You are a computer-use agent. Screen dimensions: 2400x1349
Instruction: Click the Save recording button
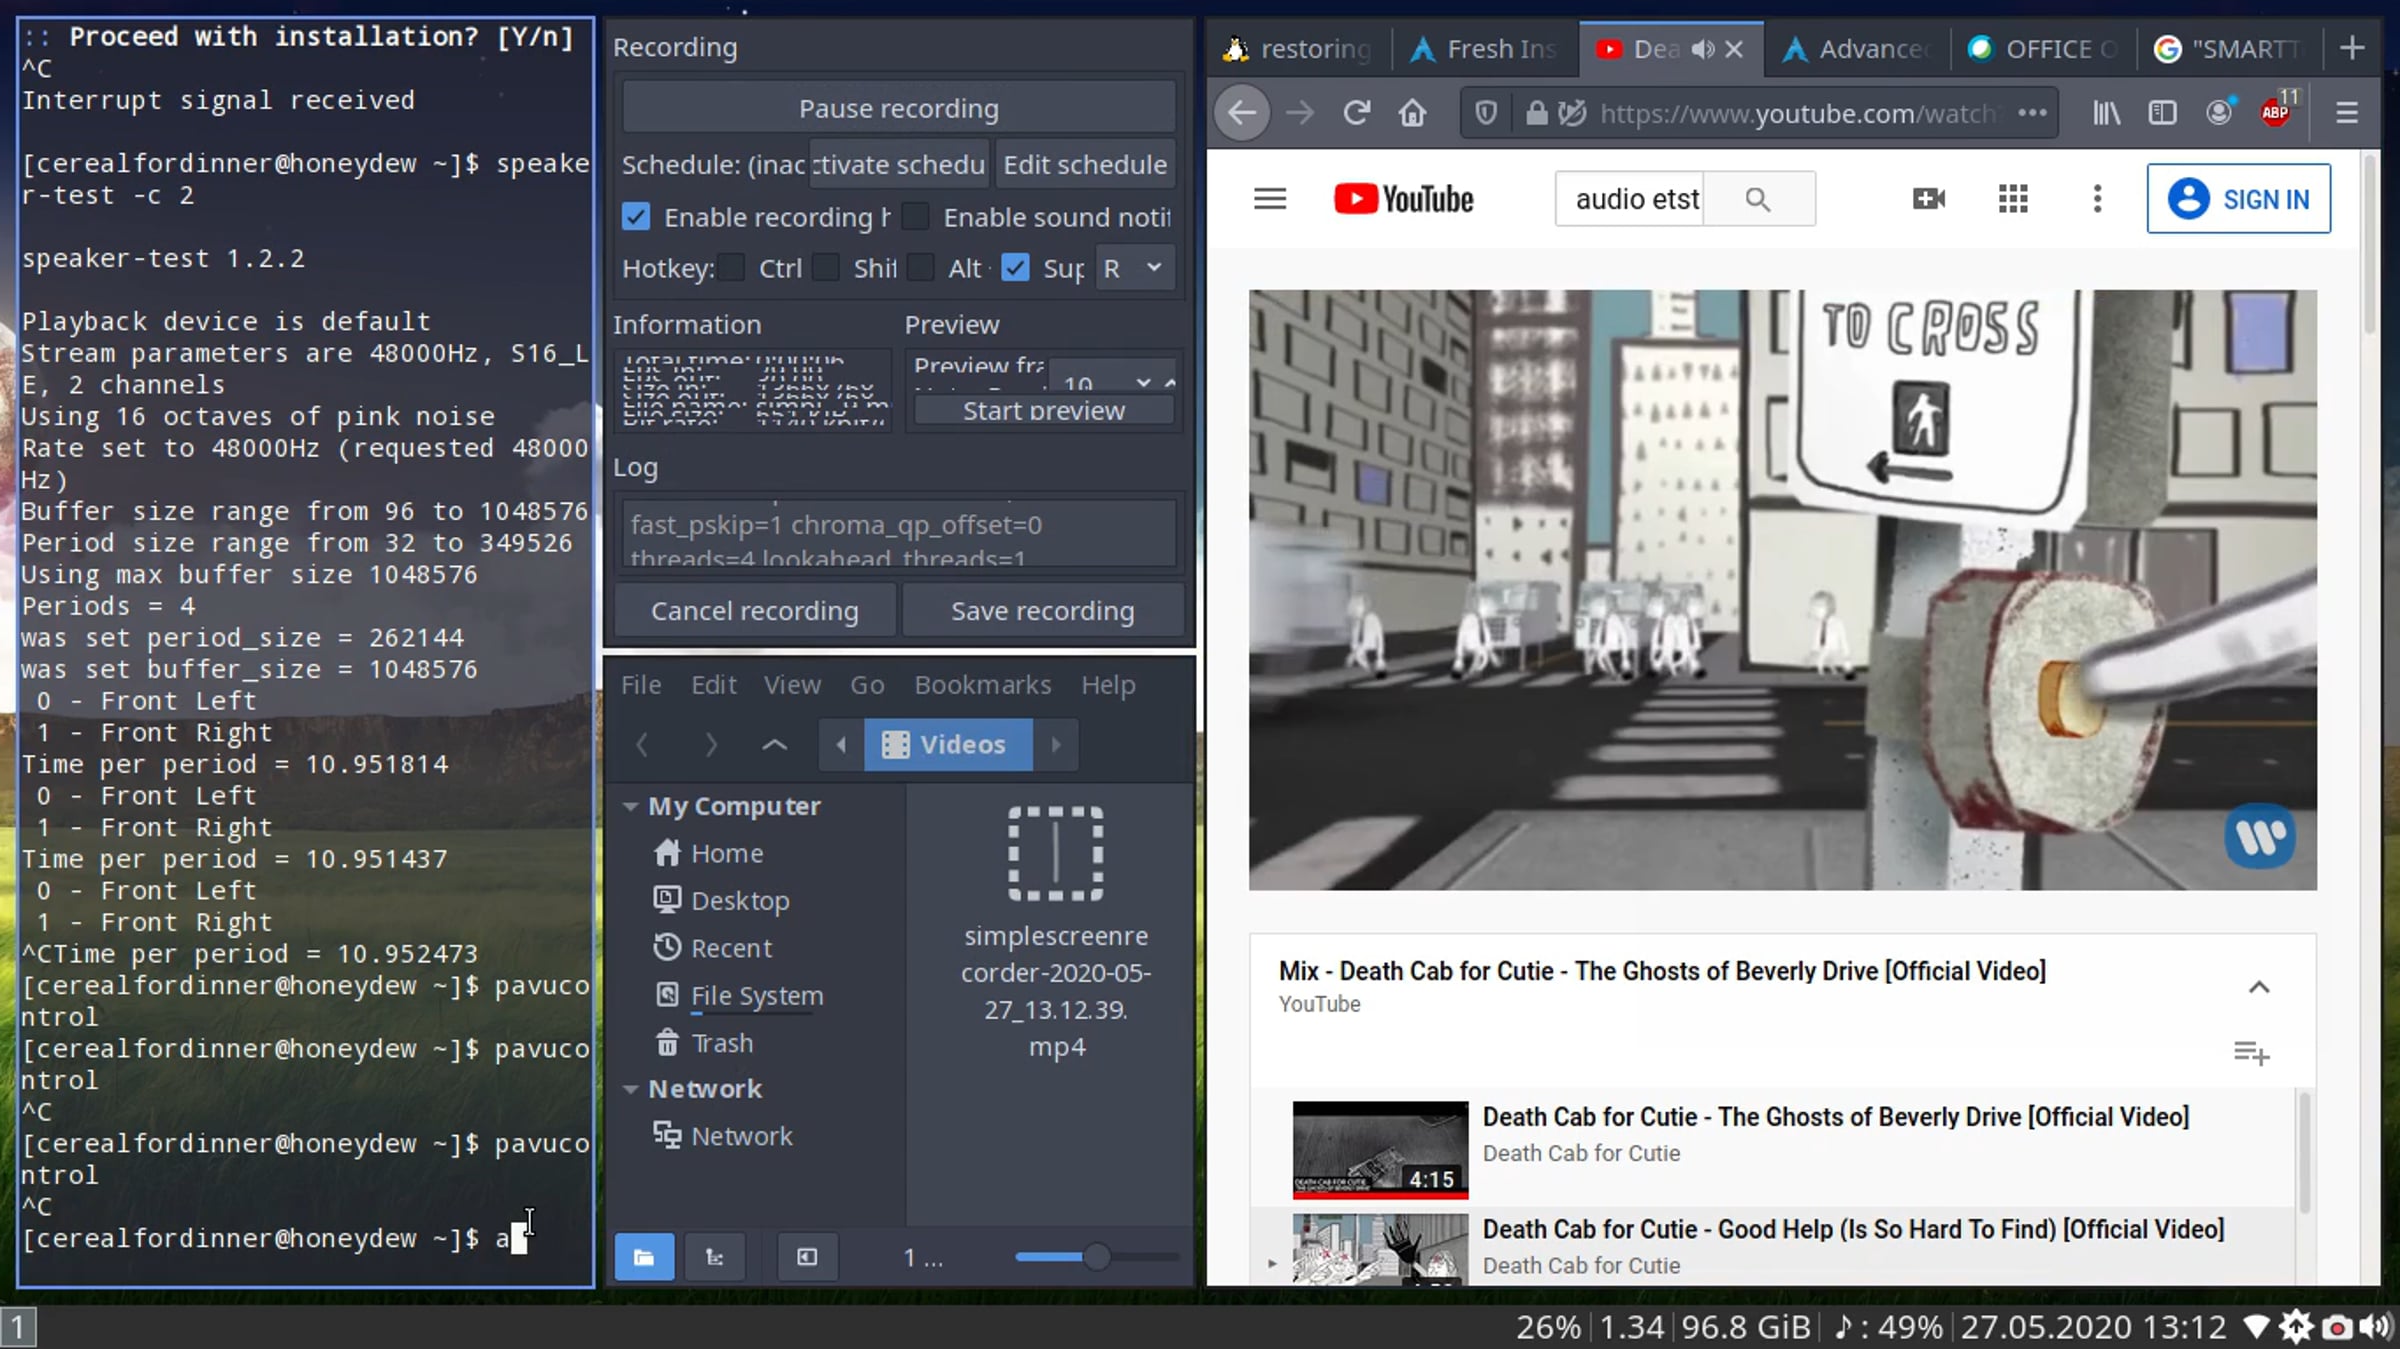point(1043,611)
